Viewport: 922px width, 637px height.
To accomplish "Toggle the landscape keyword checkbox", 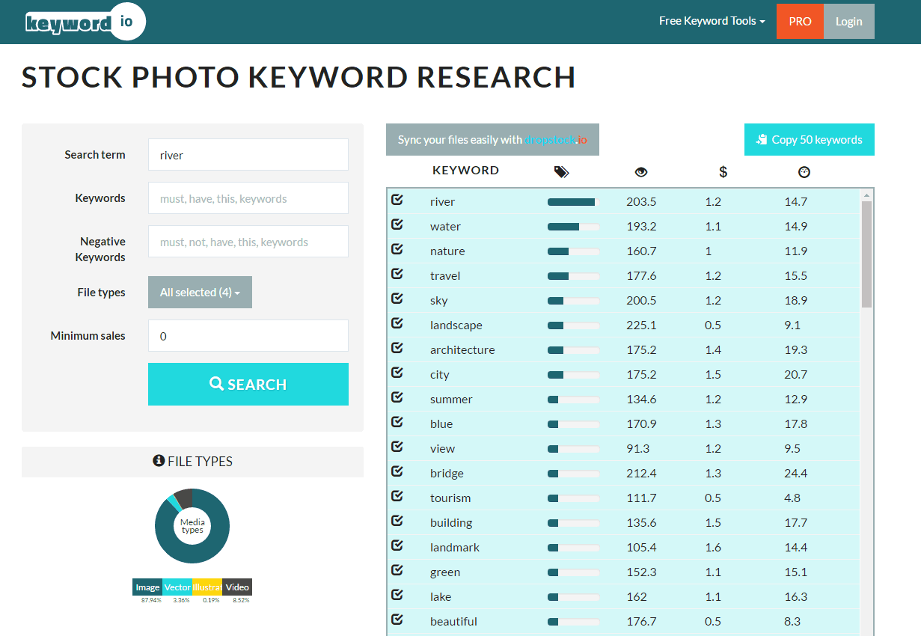I will [x=397, y=324].
